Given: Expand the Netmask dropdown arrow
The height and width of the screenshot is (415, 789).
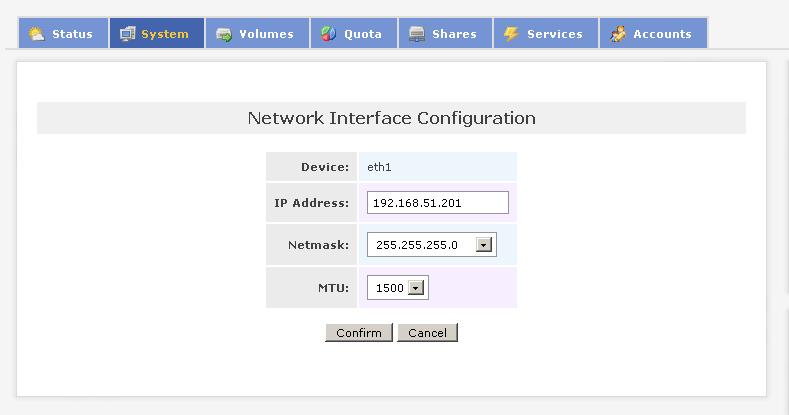Looking at the screenshot, I should pyautogui.click(x=485, y=245).
